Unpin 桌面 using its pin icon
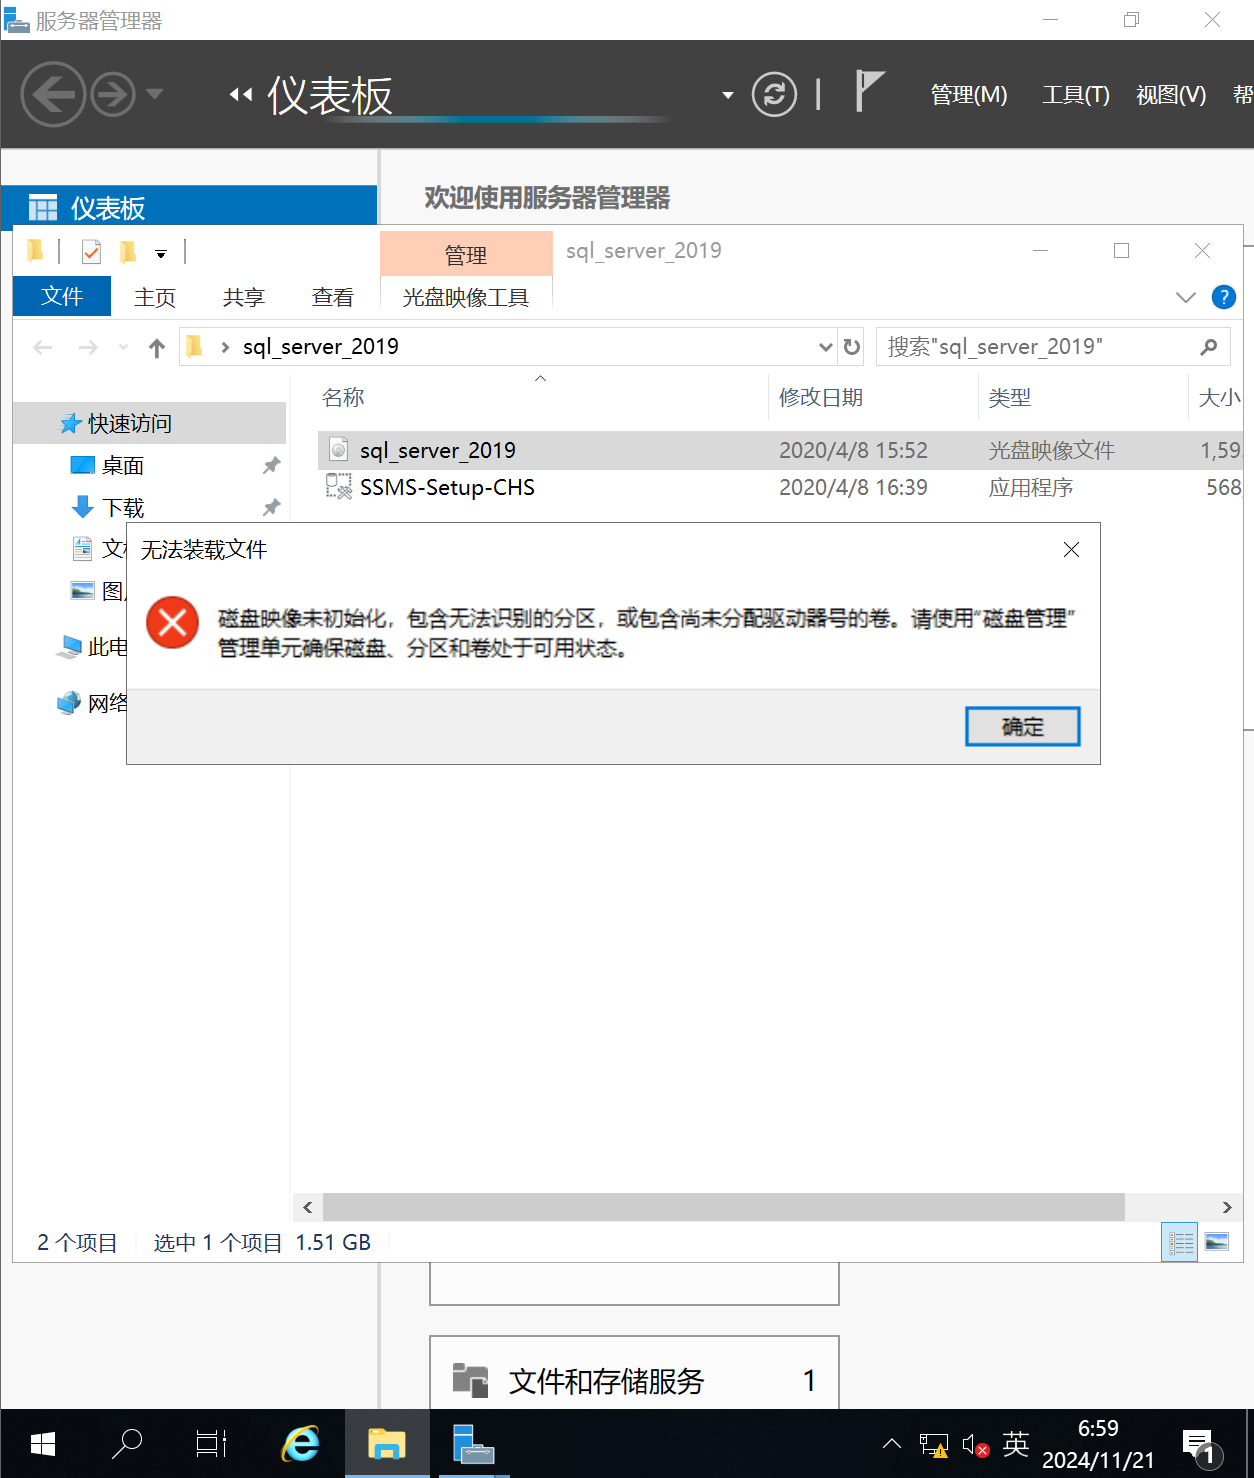The width and height of the screenshot is (1254, 1478). coord(271,466)
